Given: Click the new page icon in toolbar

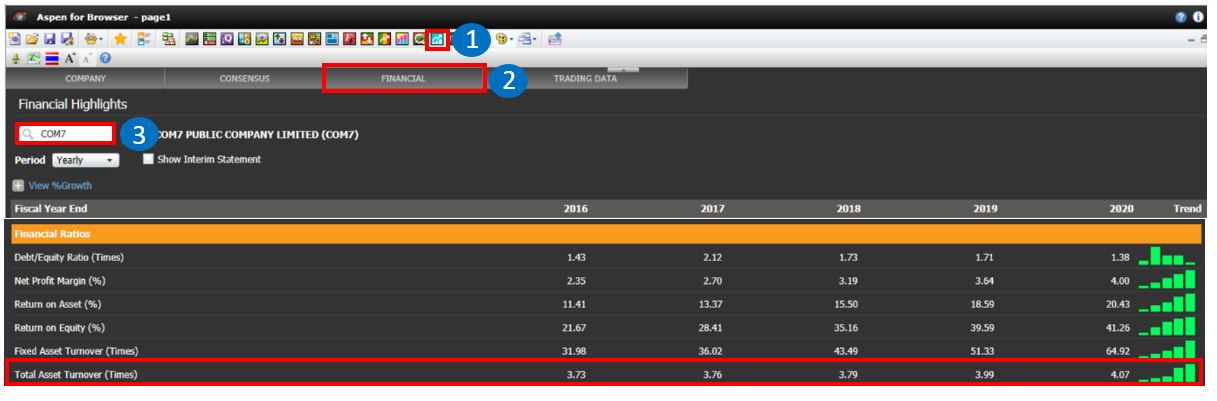Looking at the screenshot, I should point(15,40).
